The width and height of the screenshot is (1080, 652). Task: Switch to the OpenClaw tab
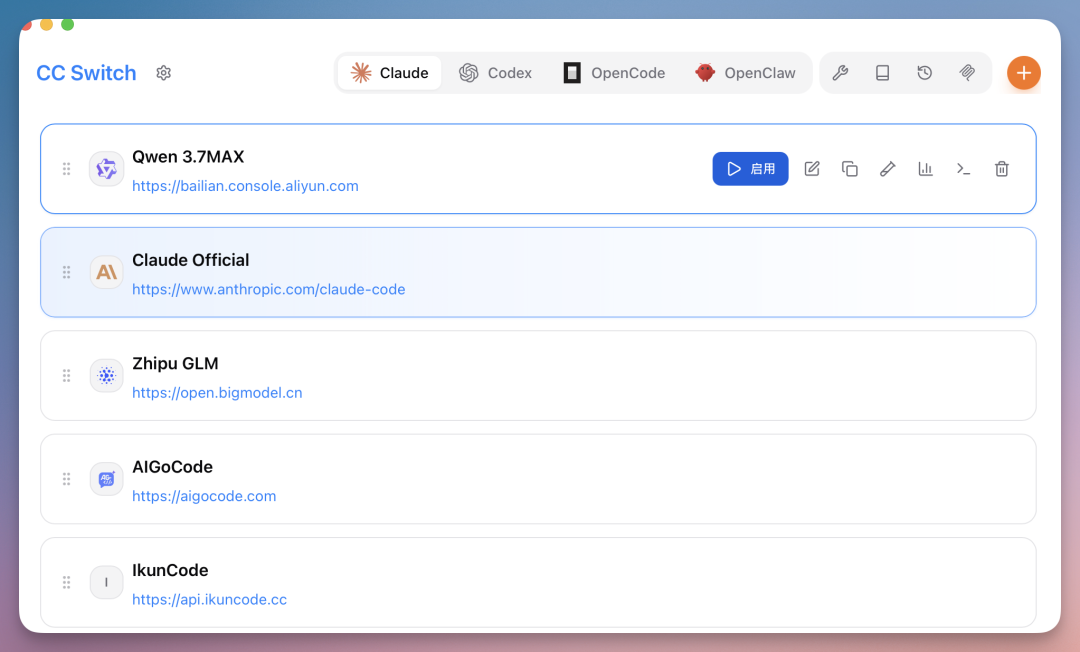(x=745, y=73)
